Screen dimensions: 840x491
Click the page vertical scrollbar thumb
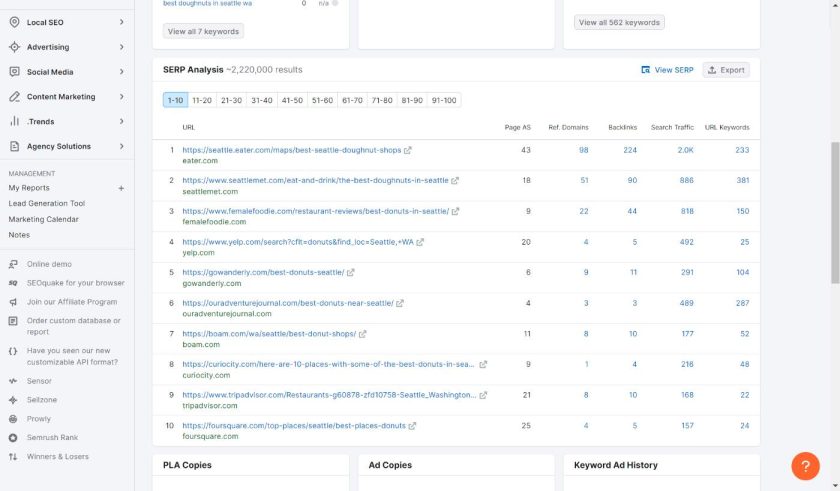(x=835, y=213)
